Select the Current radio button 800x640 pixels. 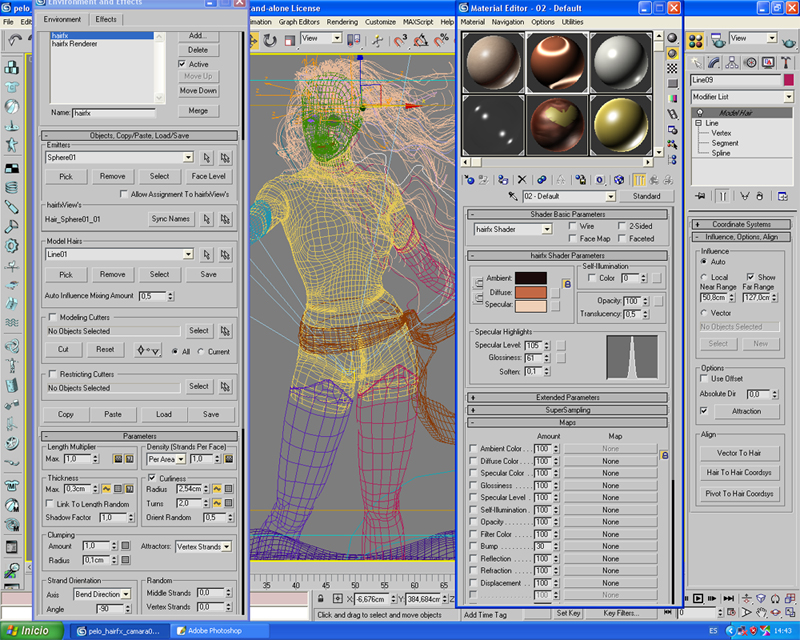tap(201, 352)
